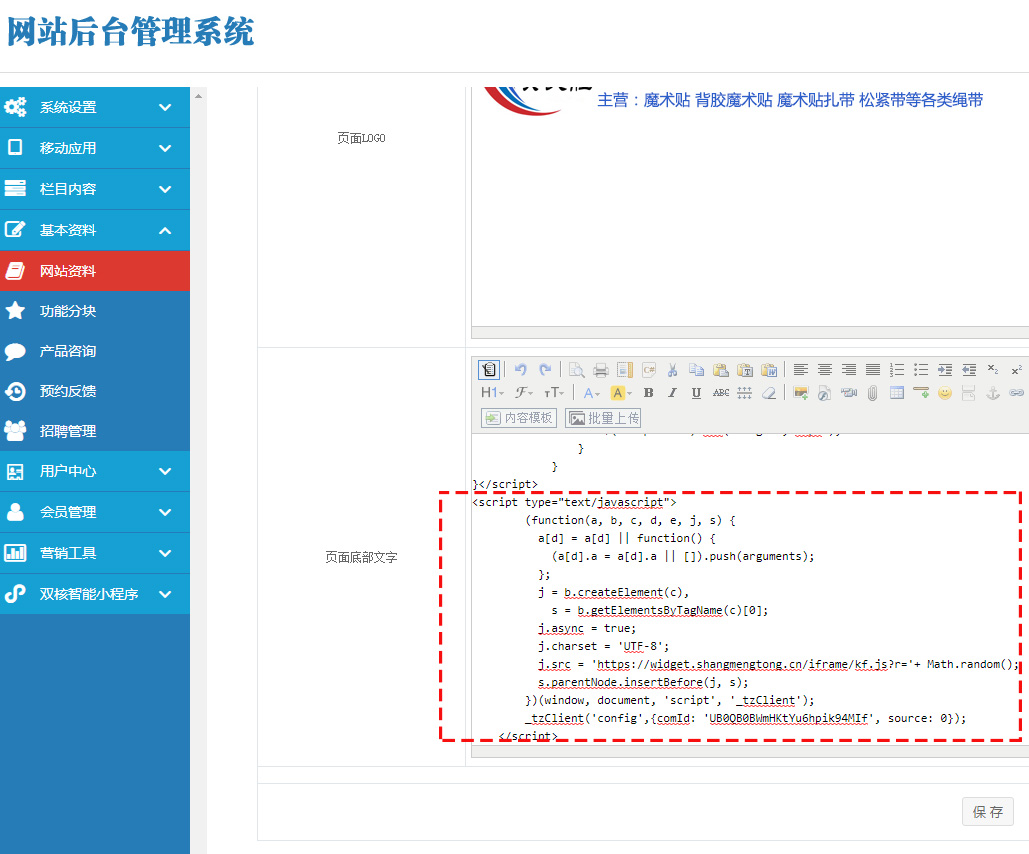The width and height of the screenshot is (1029, 854).
Task: Expand the 用户中心 menu
Action: [95, 471]
